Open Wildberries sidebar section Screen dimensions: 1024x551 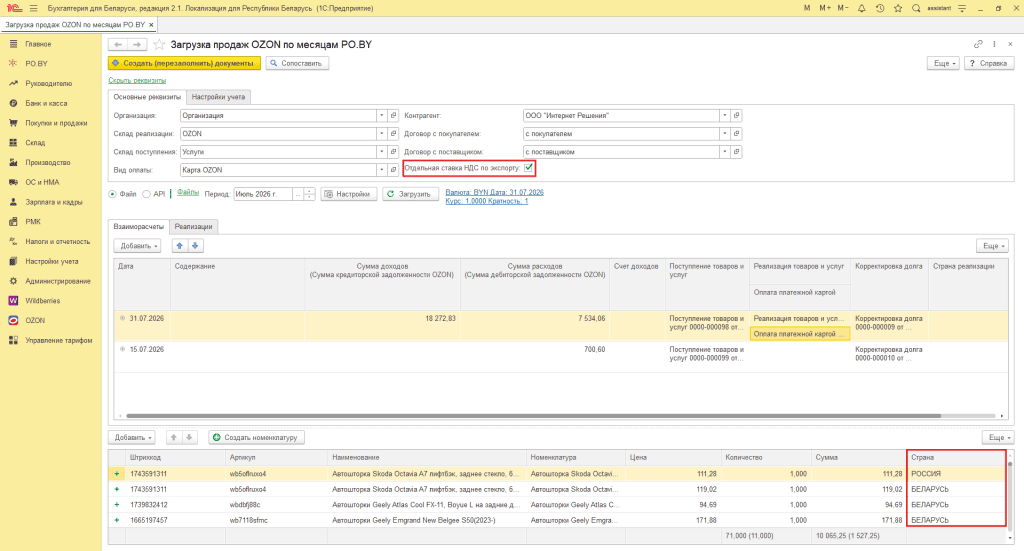(42, 300)
